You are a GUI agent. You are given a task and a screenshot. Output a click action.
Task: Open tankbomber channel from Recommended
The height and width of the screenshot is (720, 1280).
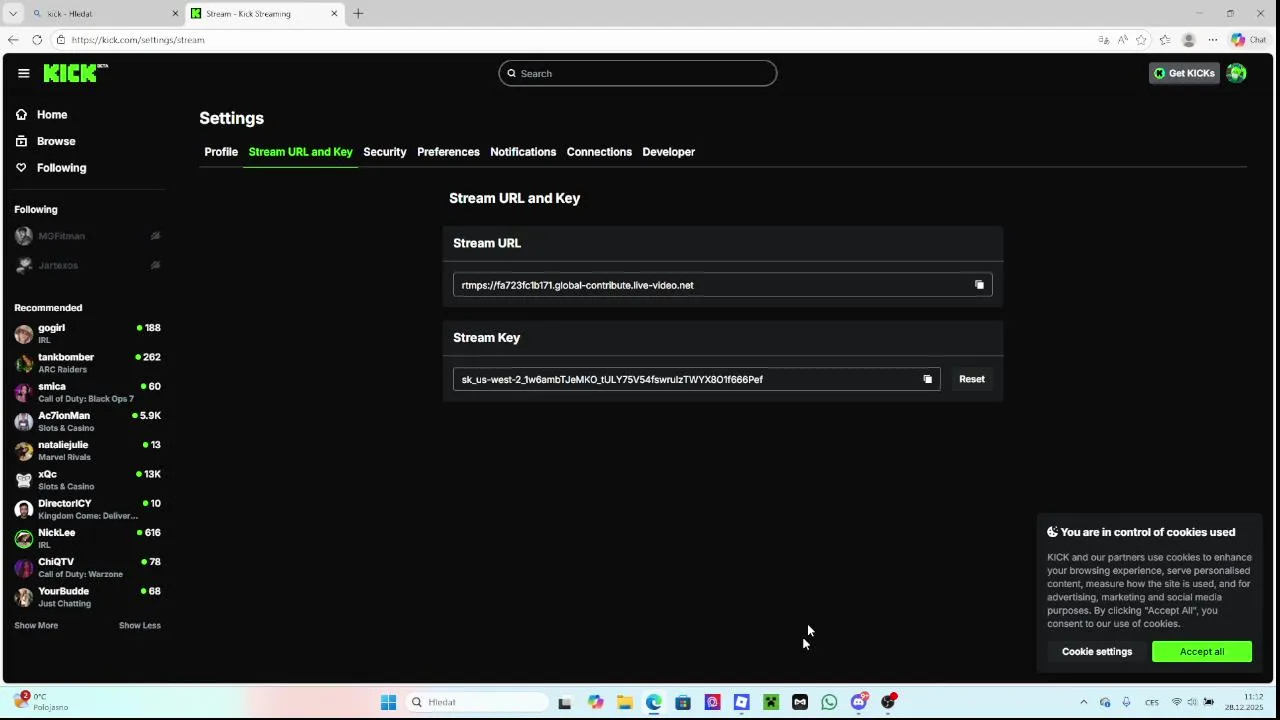coord(88,363)
